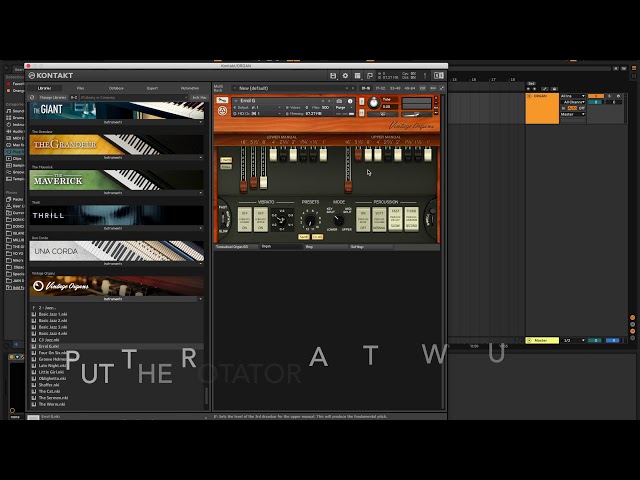Open The Giant library banner
This screenshot has height=480, width=640.
click(116, 110)
